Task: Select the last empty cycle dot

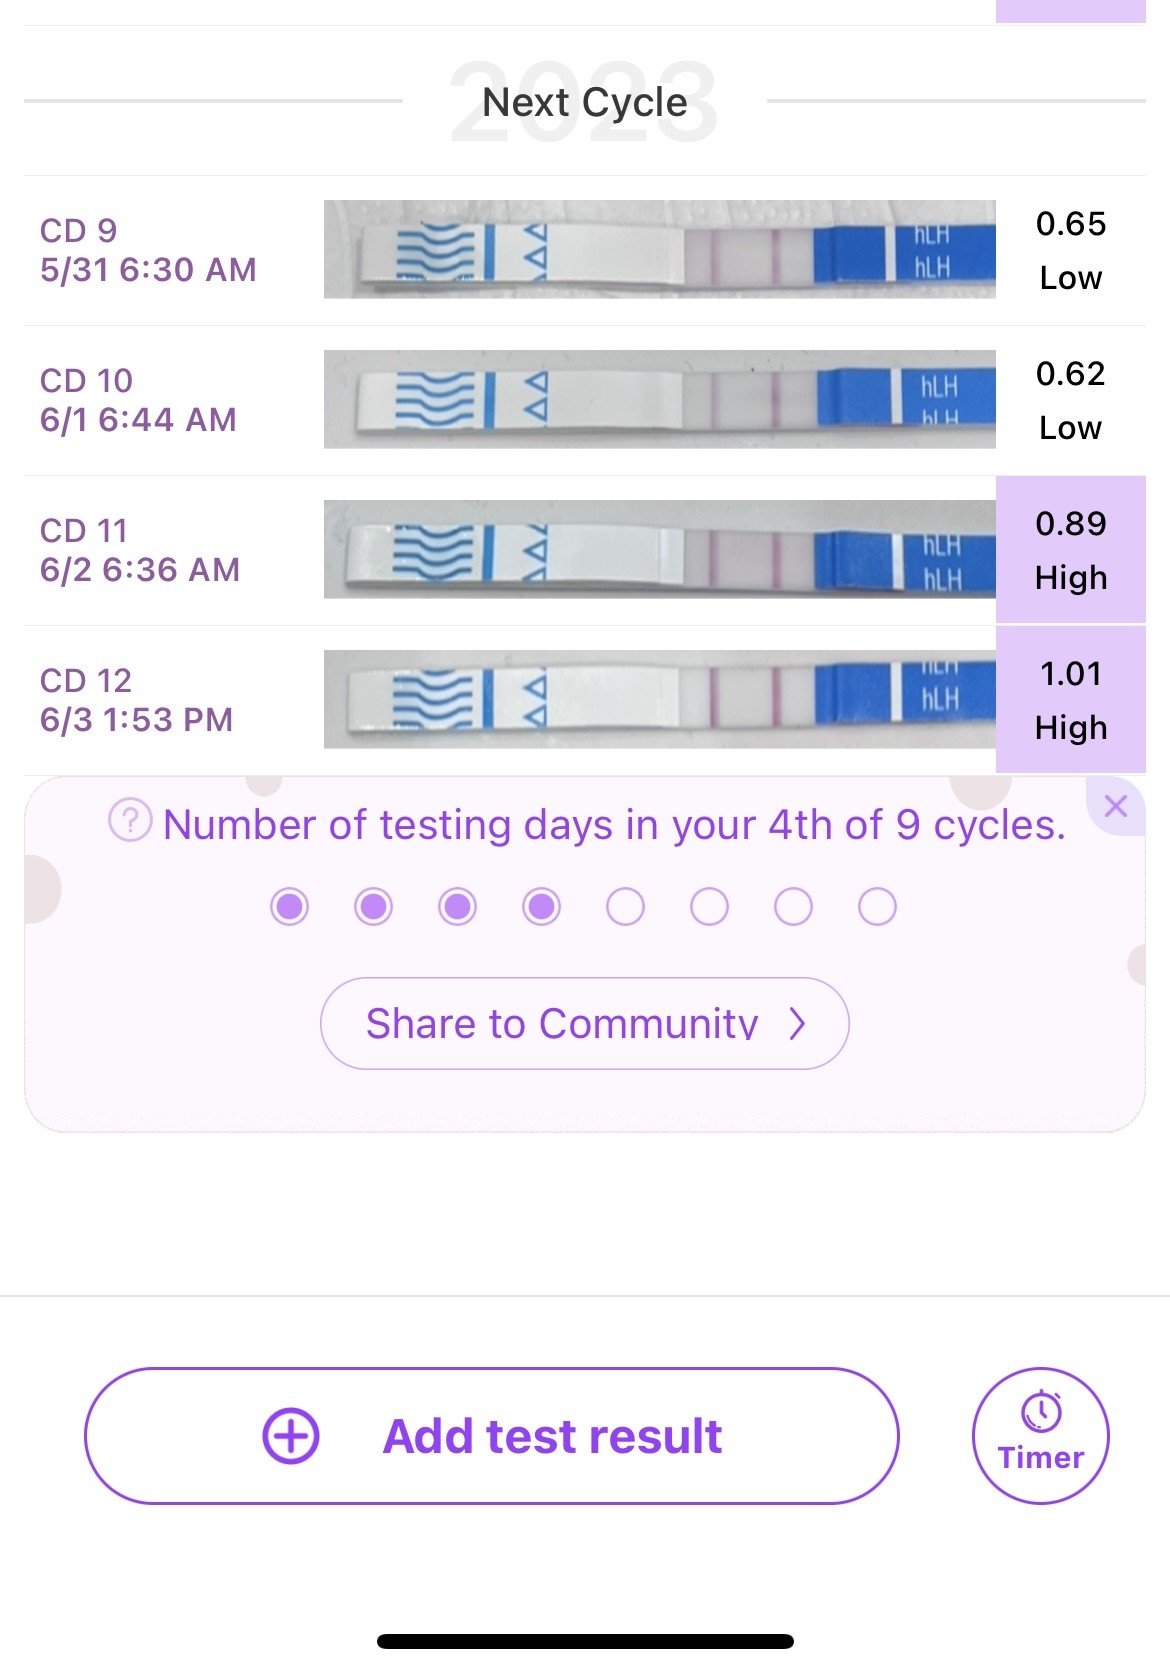Action: (877, 907)
